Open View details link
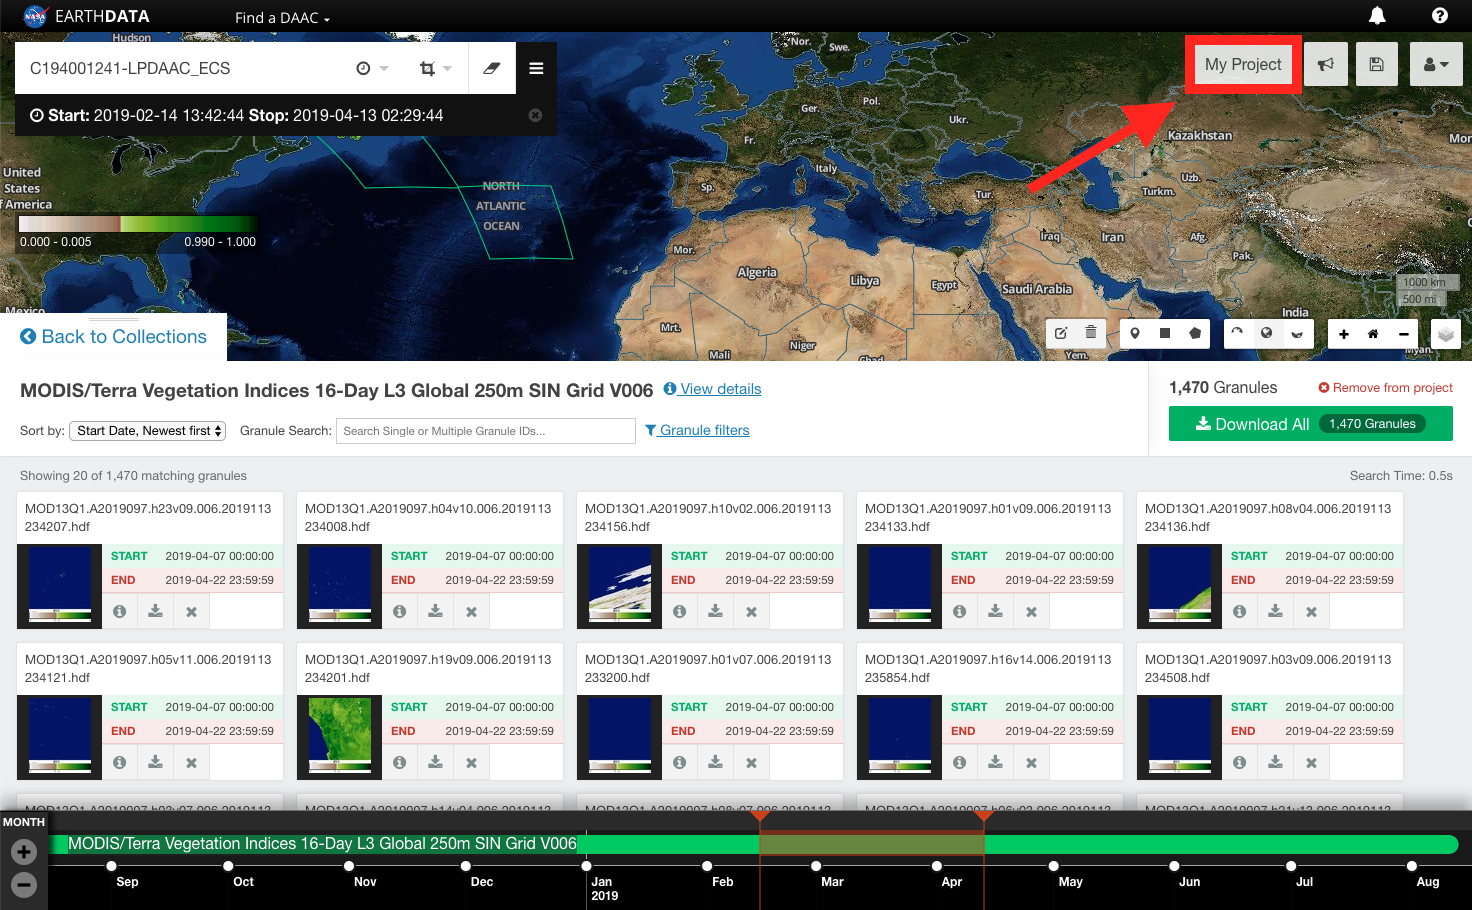 (x=712, y=389)
